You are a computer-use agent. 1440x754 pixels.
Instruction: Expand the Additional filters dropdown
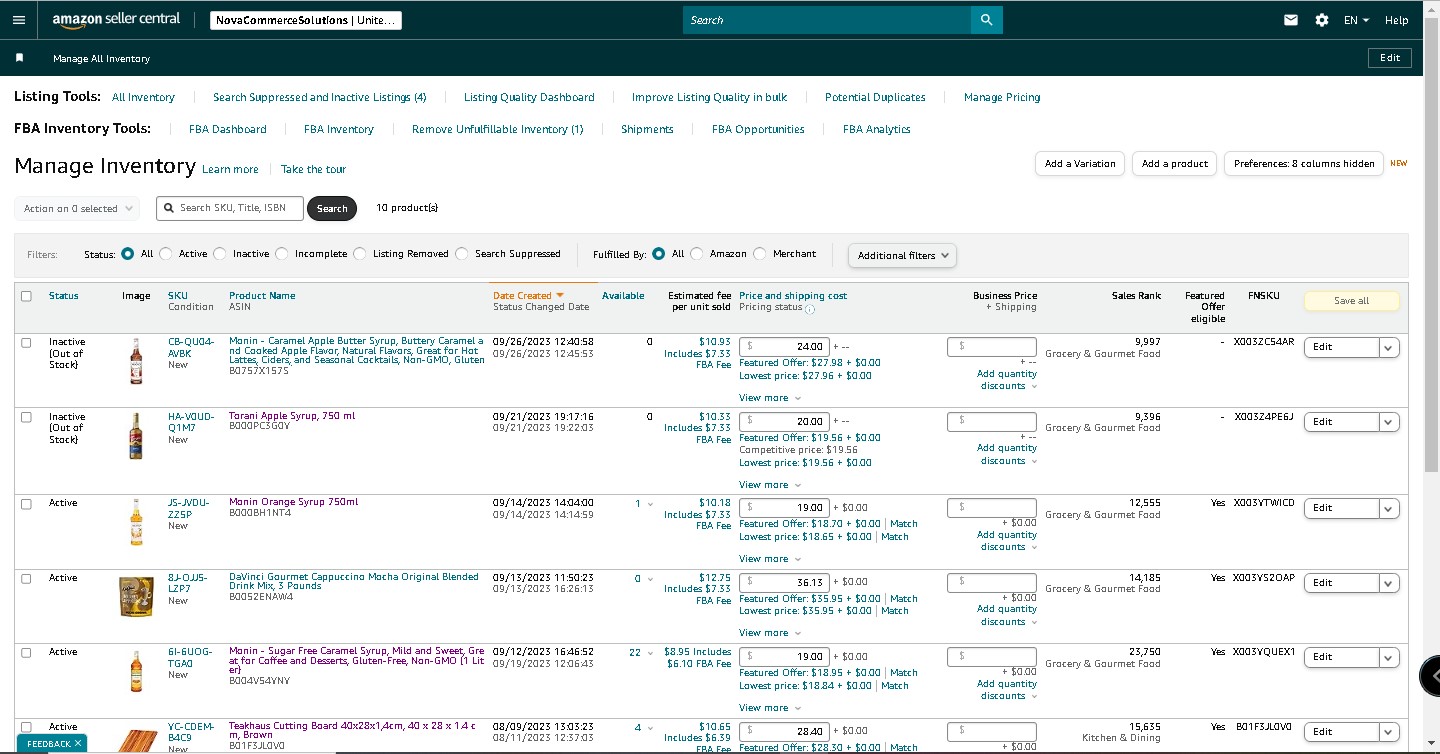click(x=902, y=255)
